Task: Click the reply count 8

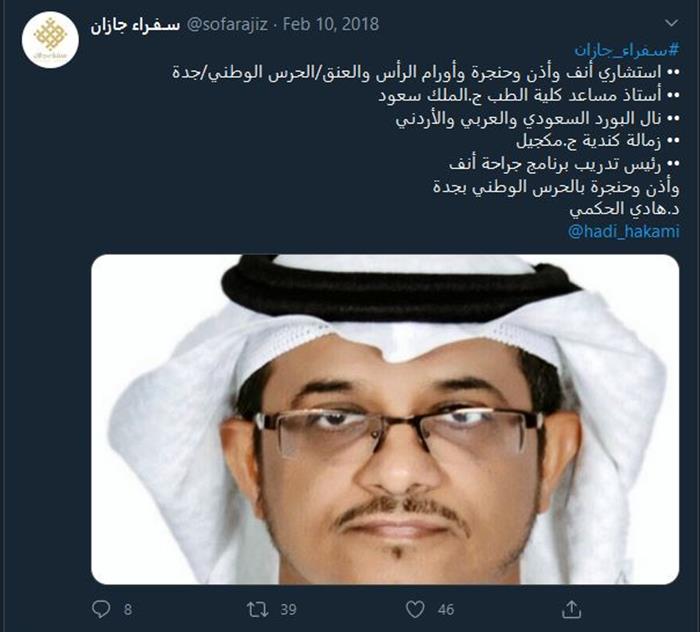Action: coord(128,609)
